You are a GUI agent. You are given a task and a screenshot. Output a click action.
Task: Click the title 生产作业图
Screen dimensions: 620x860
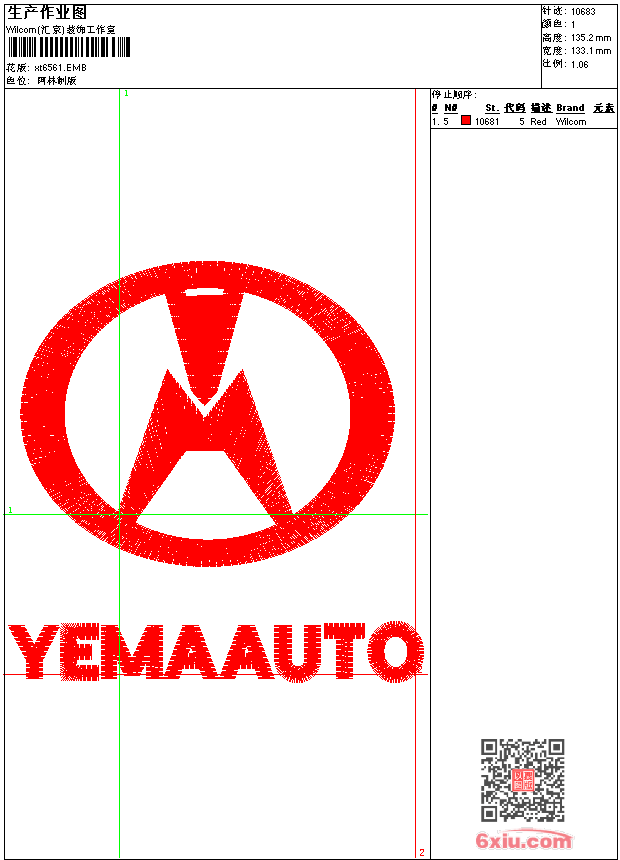tap(47, 13)
